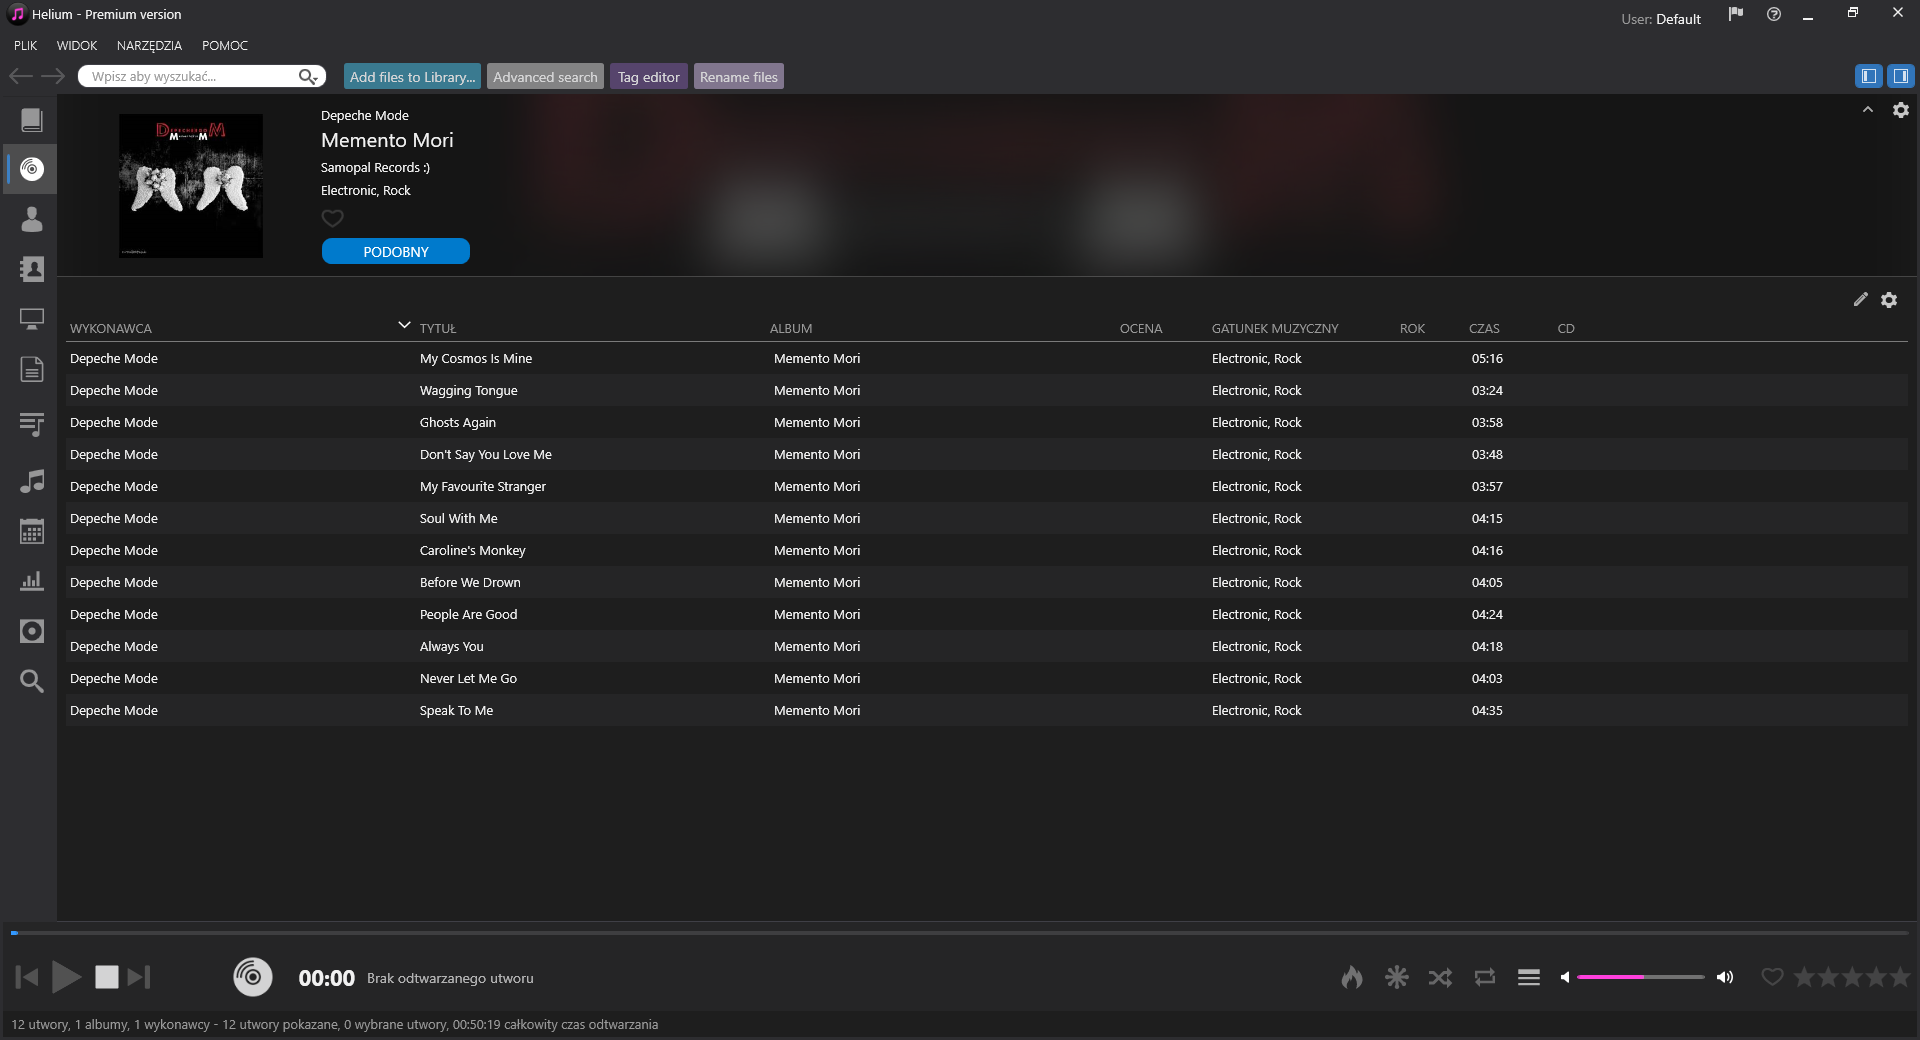This screenshot has height=1040, width=1920.
Task: Stop playback with the Stop button
Action: (107, 976)
